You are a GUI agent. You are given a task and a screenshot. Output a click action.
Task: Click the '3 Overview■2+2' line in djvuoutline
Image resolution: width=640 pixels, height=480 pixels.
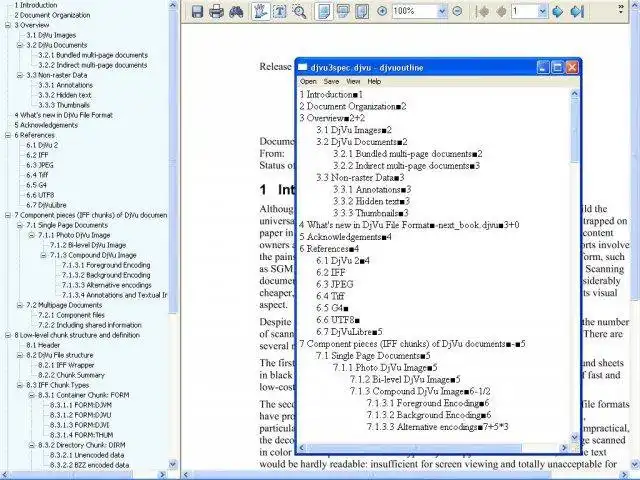[332, 118]
